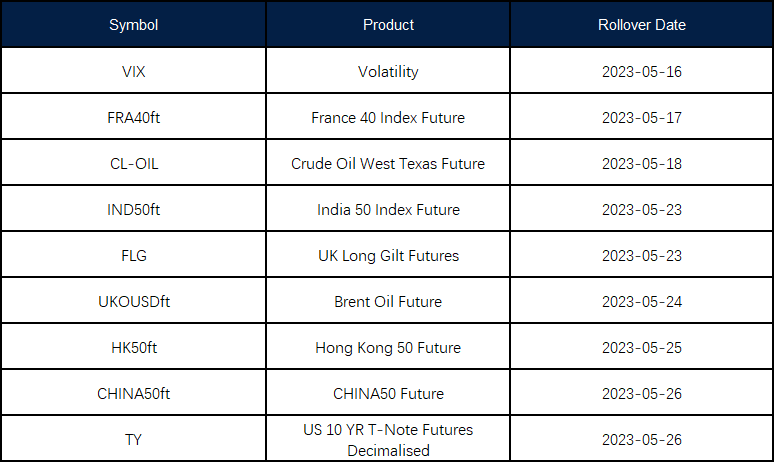Select the 2023-05-25 rollover date
774x462 pixels.
pyautogui.click(x=641, y=348)
